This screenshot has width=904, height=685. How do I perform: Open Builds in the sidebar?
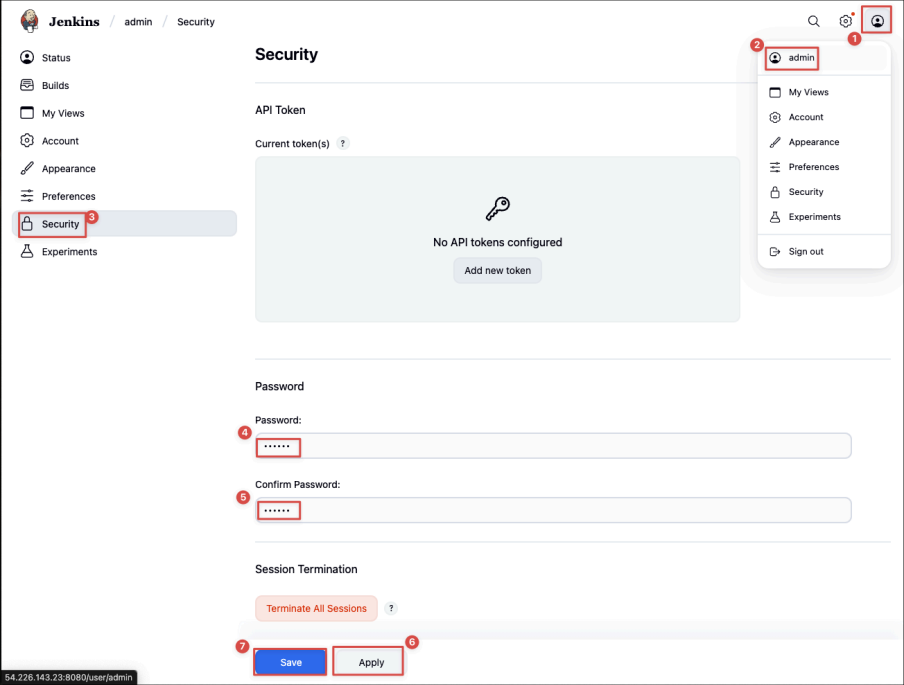click(x=125, y=85)
